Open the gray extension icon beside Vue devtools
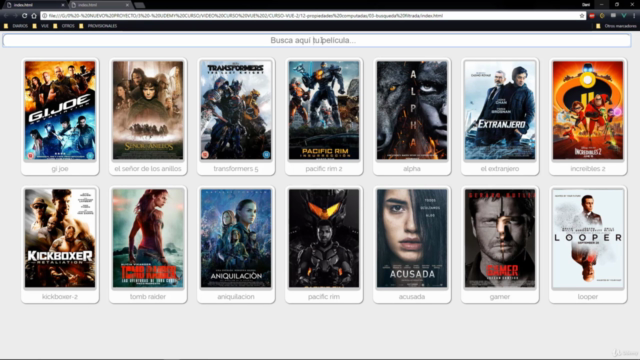 tap(613, 16)
